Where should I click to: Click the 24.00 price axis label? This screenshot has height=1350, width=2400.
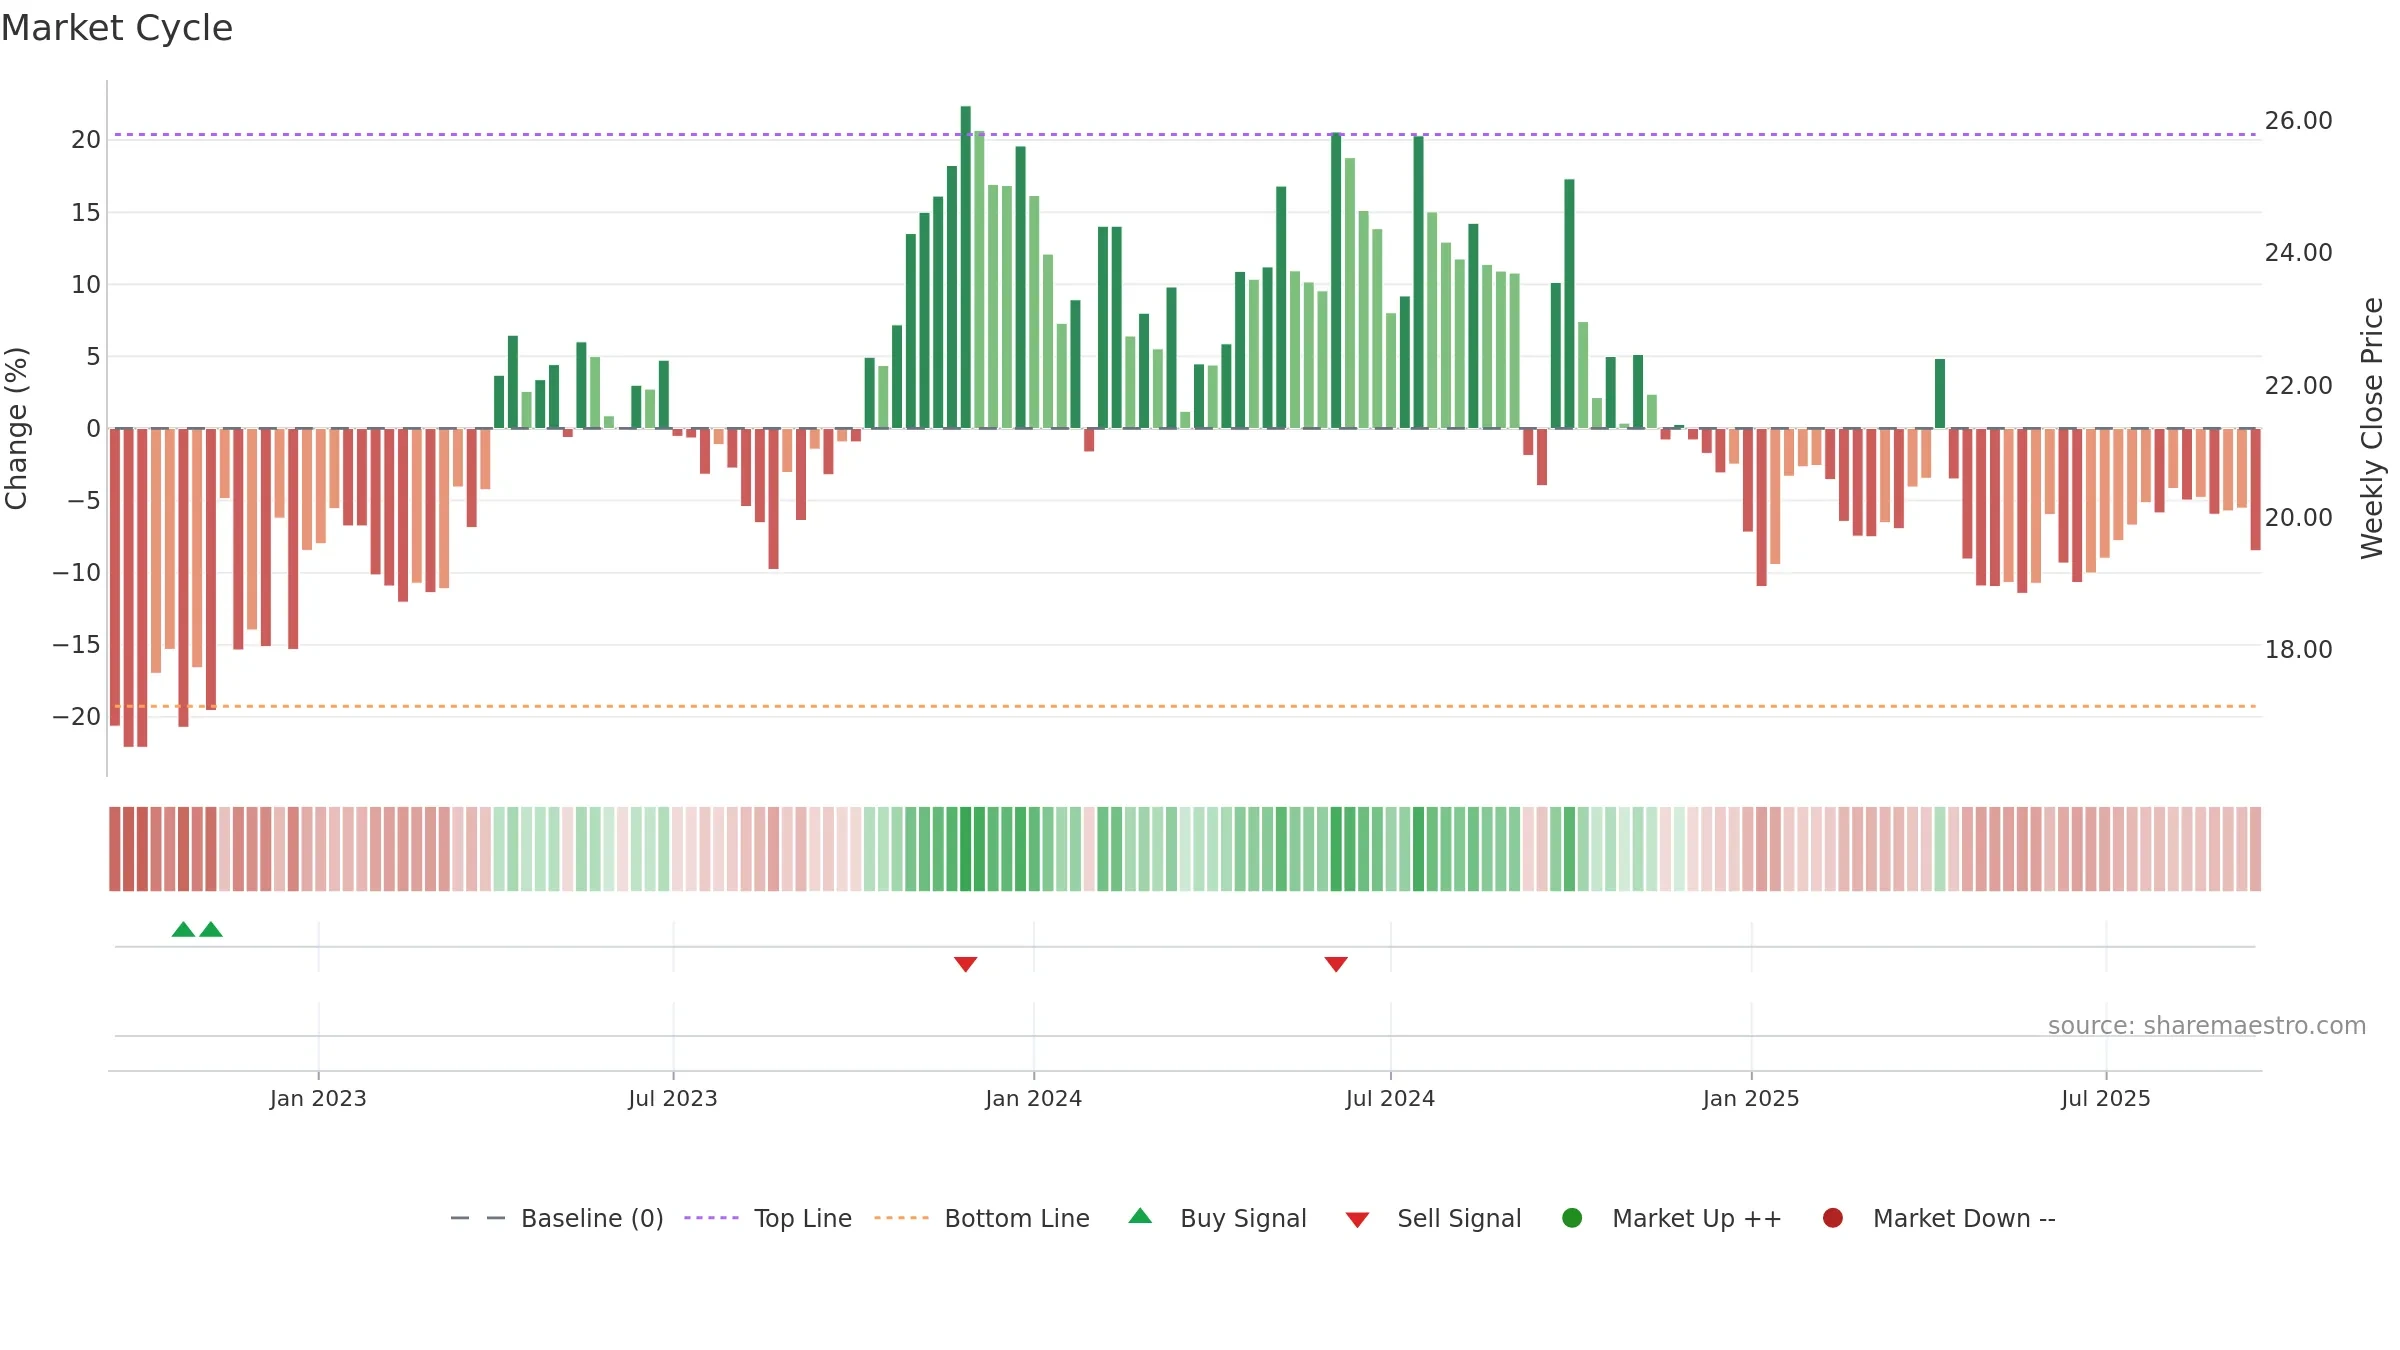click(2298, 253)
